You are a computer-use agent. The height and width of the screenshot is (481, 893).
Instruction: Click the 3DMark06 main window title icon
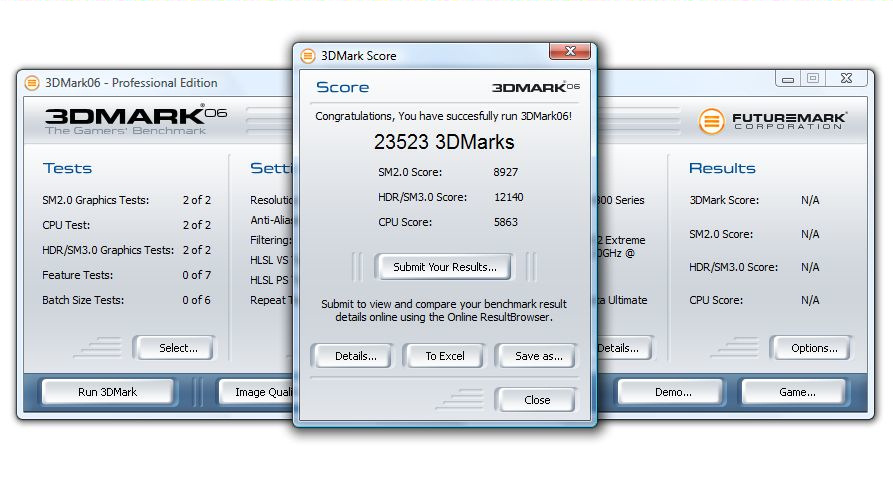tap(32, 83)
